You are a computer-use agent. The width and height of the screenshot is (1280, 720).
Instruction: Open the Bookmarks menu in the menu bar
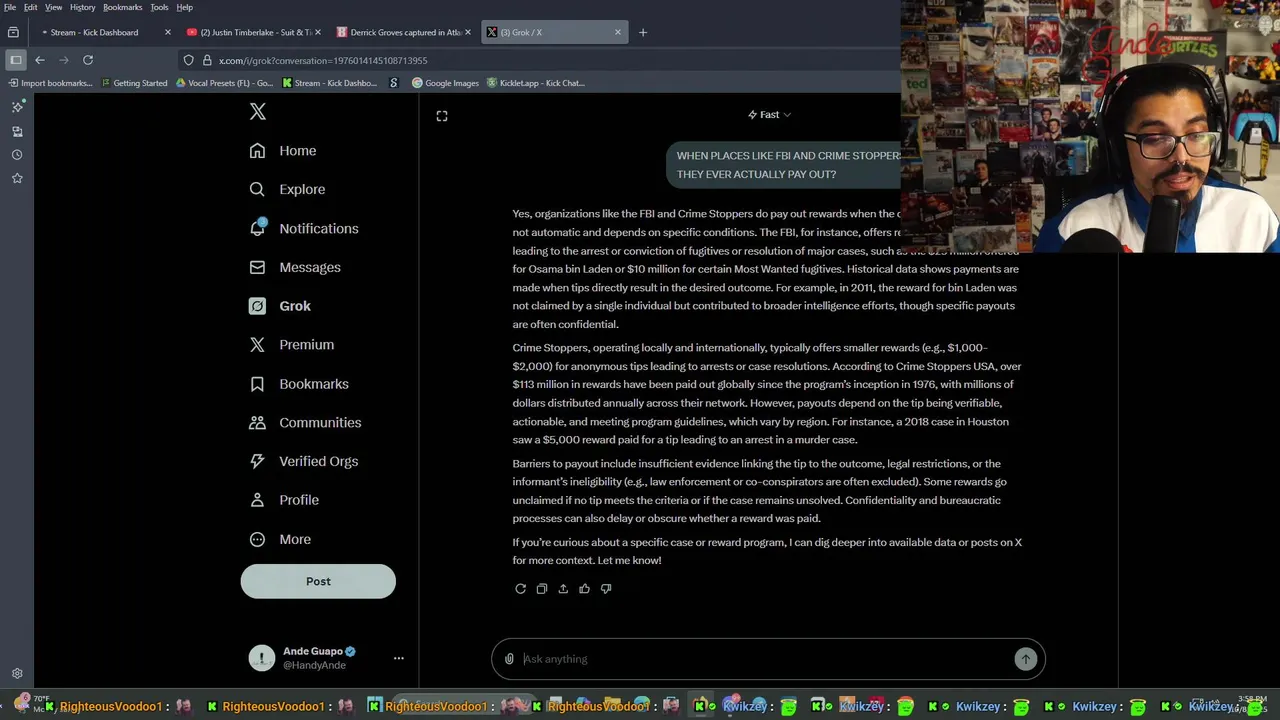point(123,7)
